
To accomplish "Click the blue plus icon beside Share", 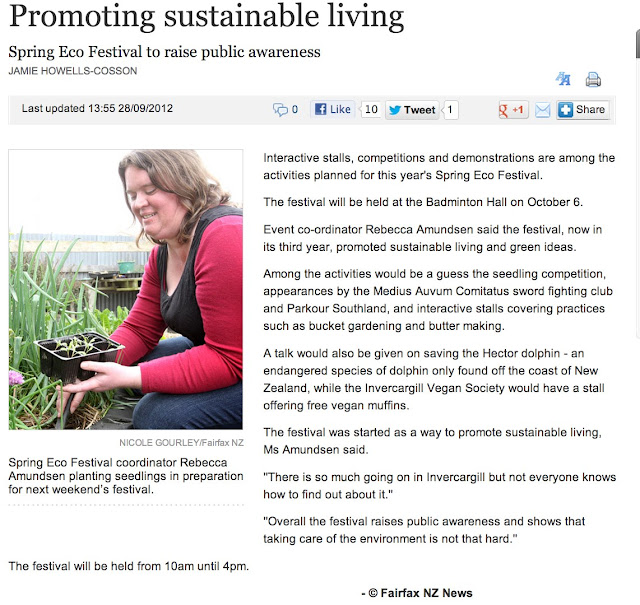I will (565, 110).
